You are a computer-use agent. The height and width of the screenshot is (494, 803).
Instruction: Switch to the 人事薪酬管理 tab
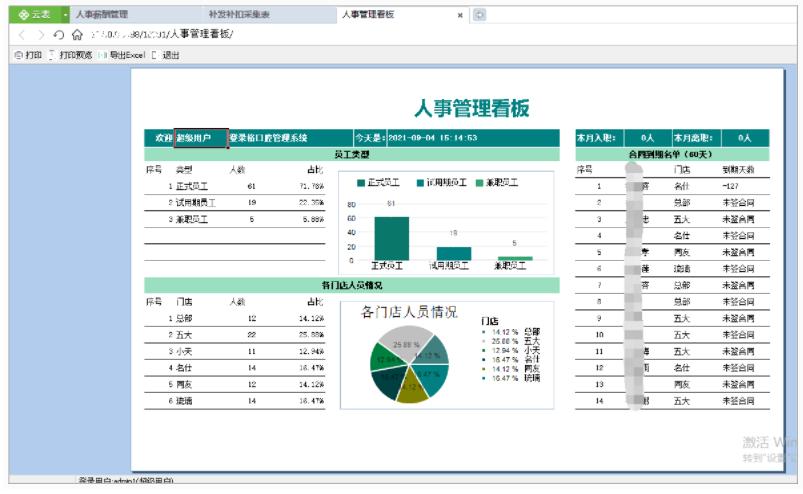(x=102, y=14)
